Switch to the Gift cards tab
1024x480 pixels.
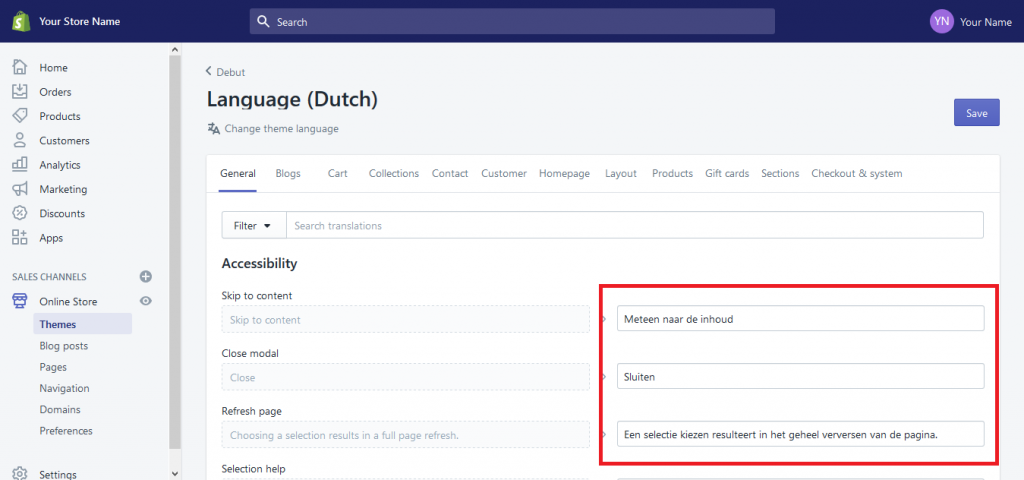(727, 174)
